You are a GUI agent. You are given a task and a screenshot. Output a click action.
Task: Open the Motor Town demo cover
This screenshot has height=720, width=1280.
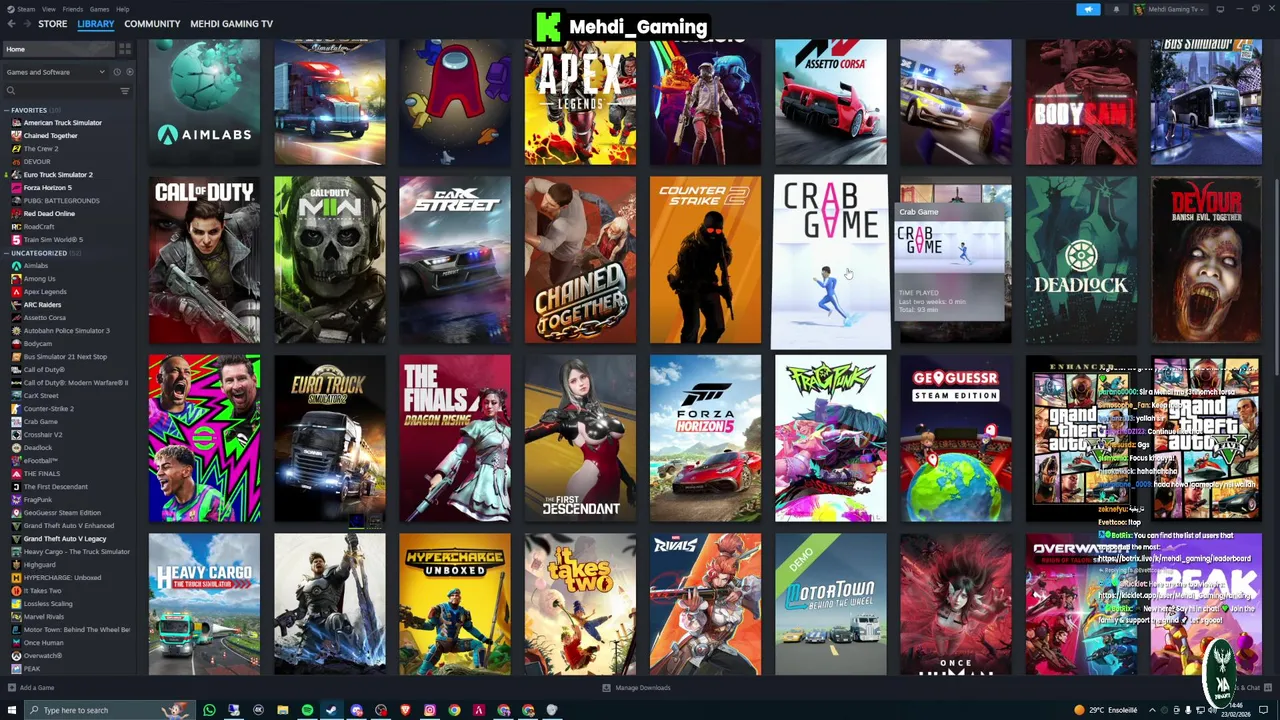[830, 604]
